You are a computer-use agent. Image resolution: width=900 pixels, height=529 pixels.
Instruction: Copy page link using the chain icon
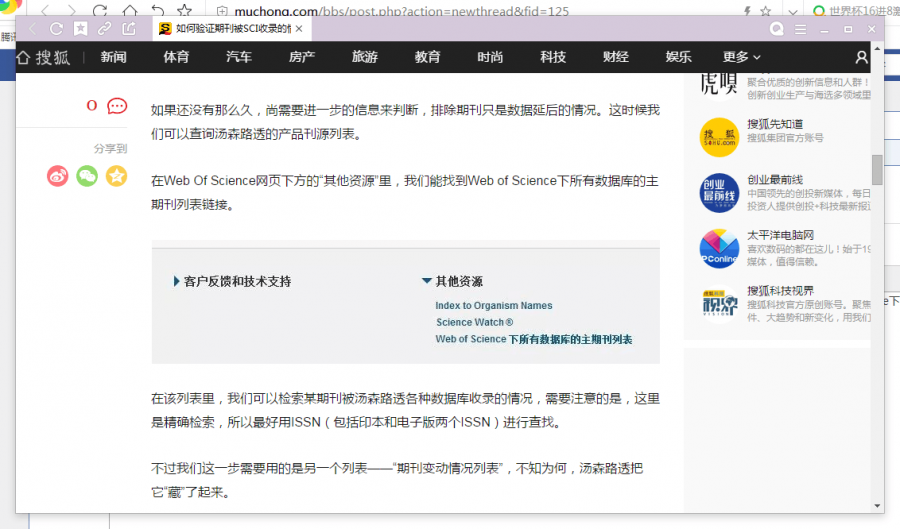tap(104, 29)
